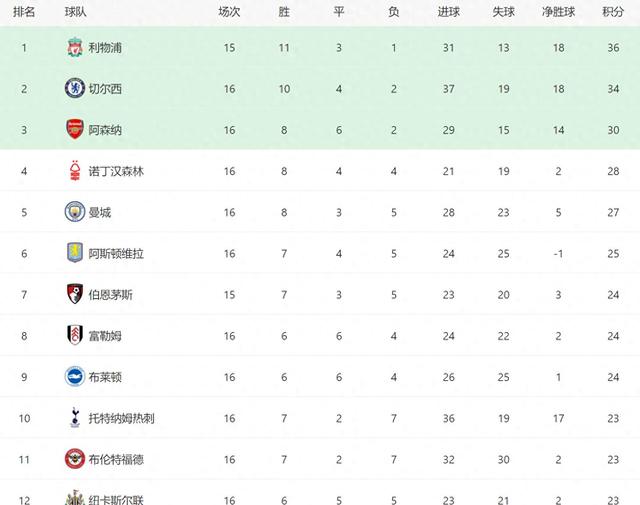Click the Manchester City crest

[75, 212]
